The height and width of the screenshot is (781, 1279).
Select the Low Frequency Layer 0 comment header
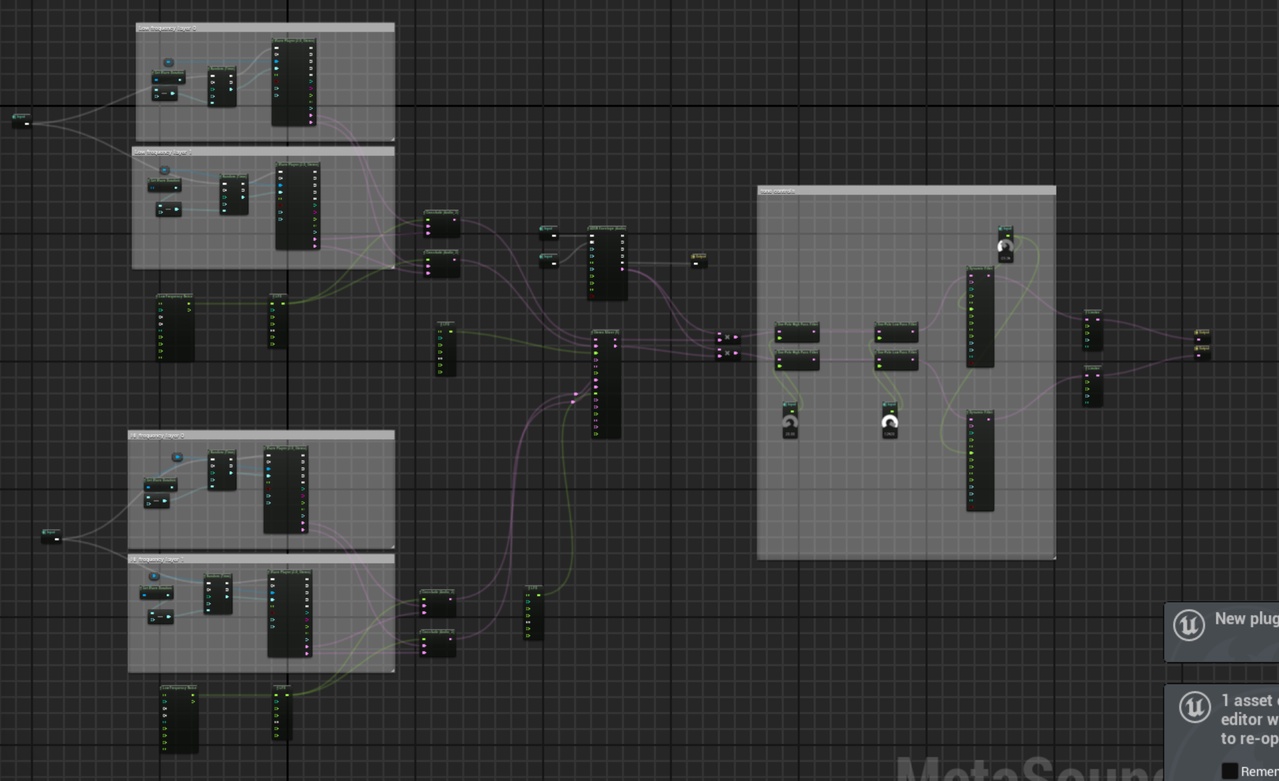[x=265, y=27]
